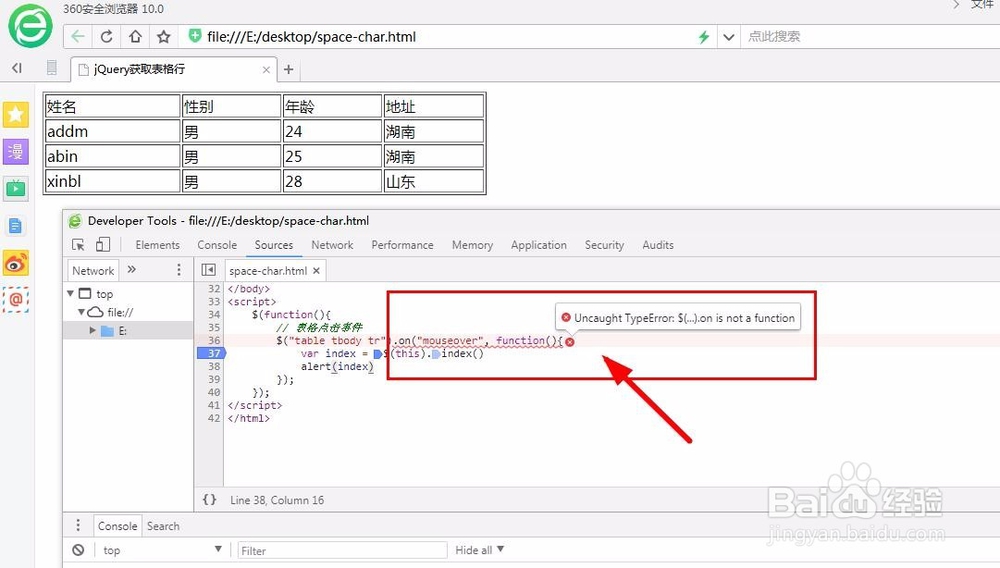Bookmark the page using the star icon
The image size is (1000, 568).
[164, 36]
